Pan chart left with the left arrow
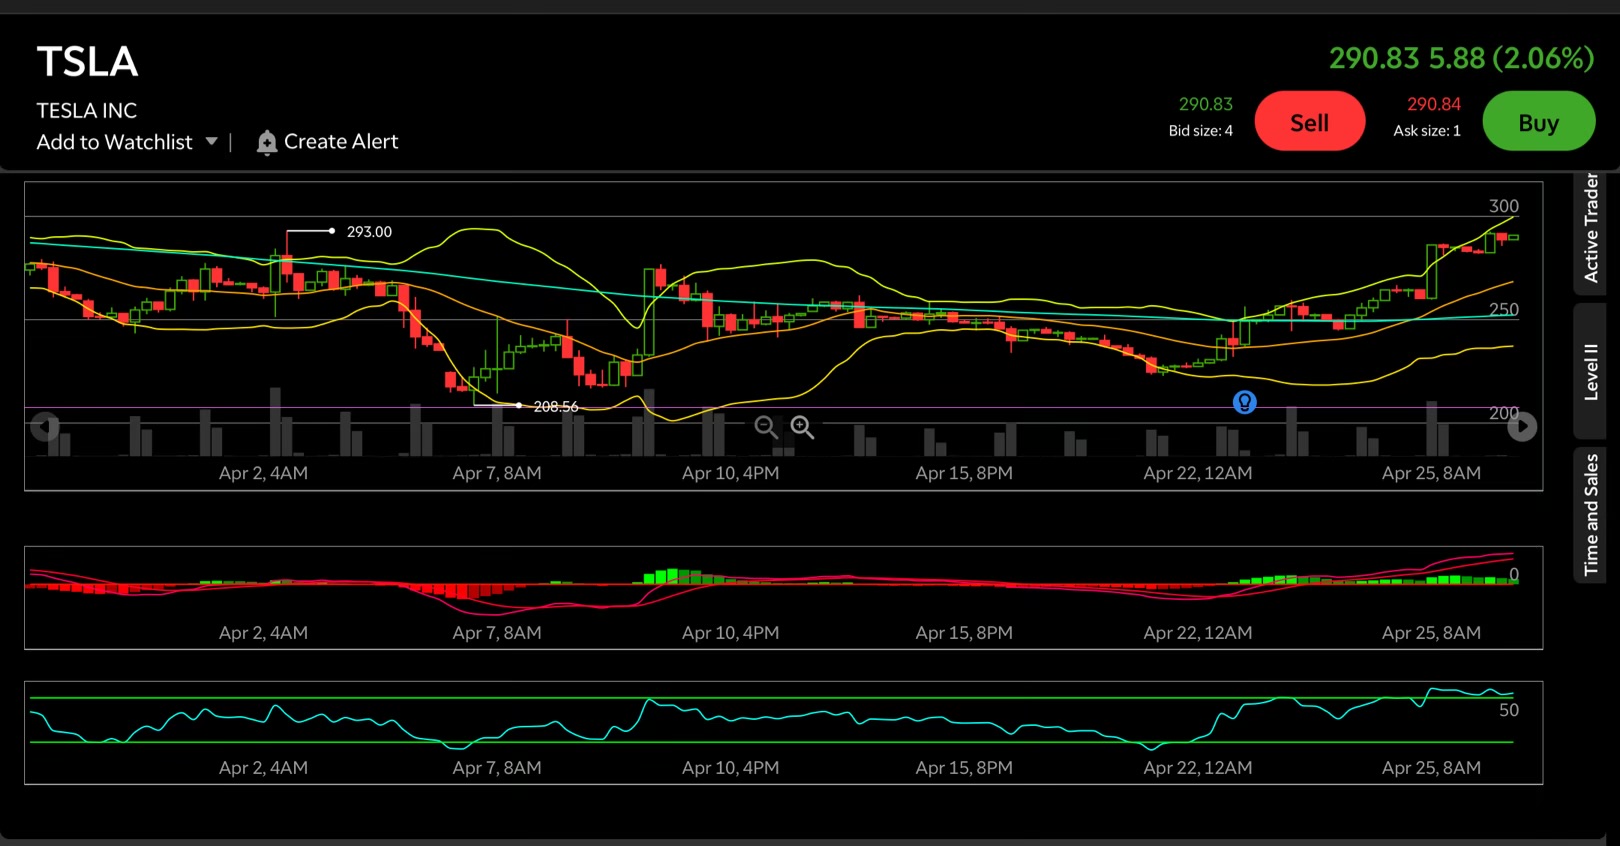This screenshot has height=846, width=1620. [44, 427]
